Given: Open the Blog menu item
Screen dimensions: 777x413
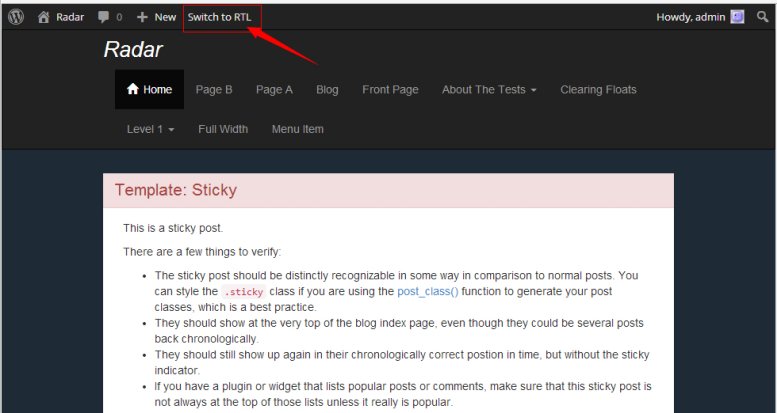Looking at the screenshot, I should [327, 90].
